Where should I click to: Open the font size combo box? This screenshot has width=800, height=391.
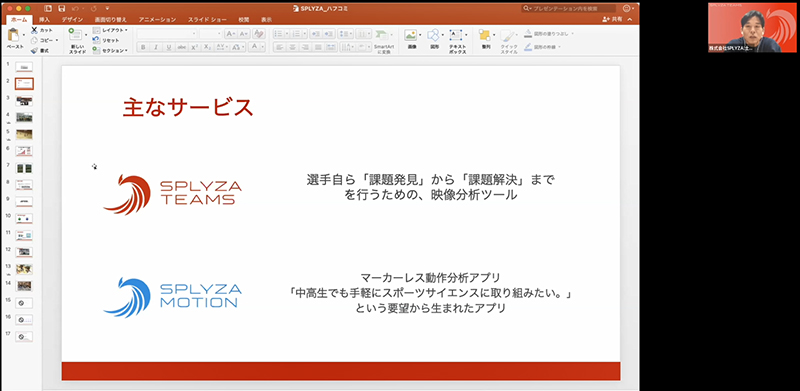click(211, 34)
